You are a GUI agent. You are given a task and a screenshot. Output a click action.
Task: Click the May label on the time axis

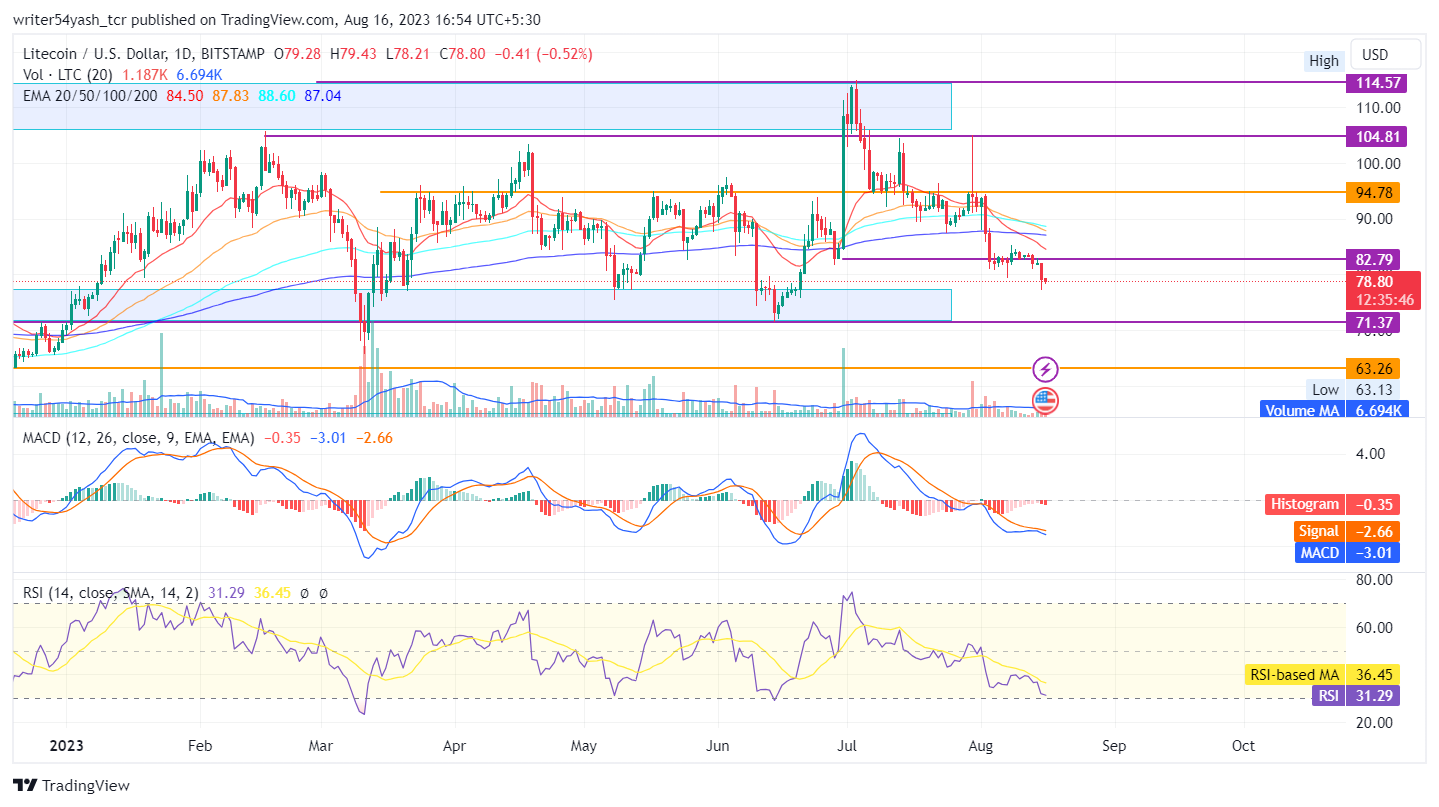[x=584, y=746]
